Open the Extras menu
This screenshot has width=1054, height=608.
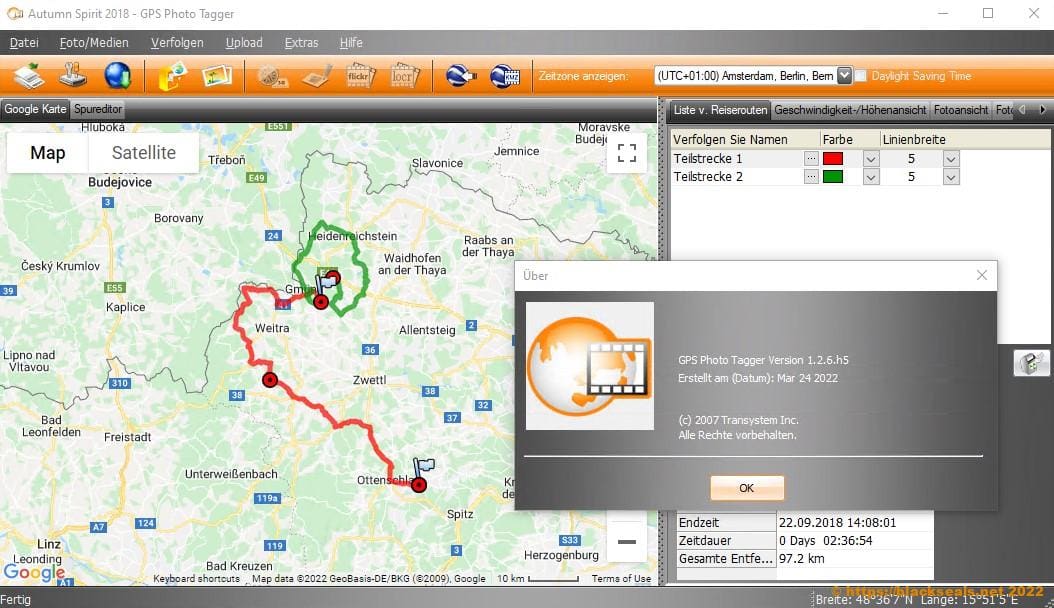(x=301, y=43)
